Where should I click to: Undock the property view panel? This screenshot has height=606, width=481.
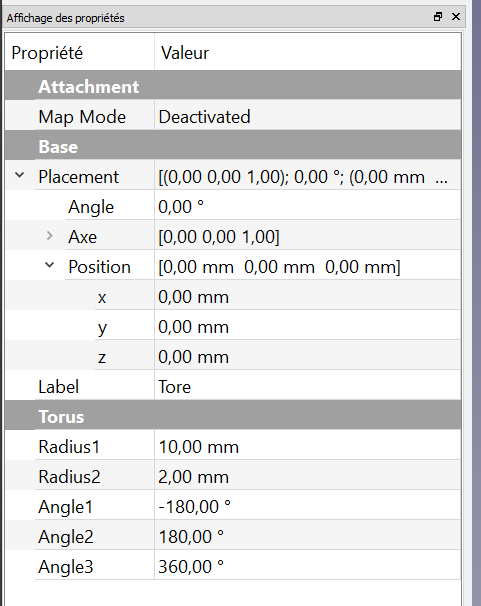click(x=438, y=17)
